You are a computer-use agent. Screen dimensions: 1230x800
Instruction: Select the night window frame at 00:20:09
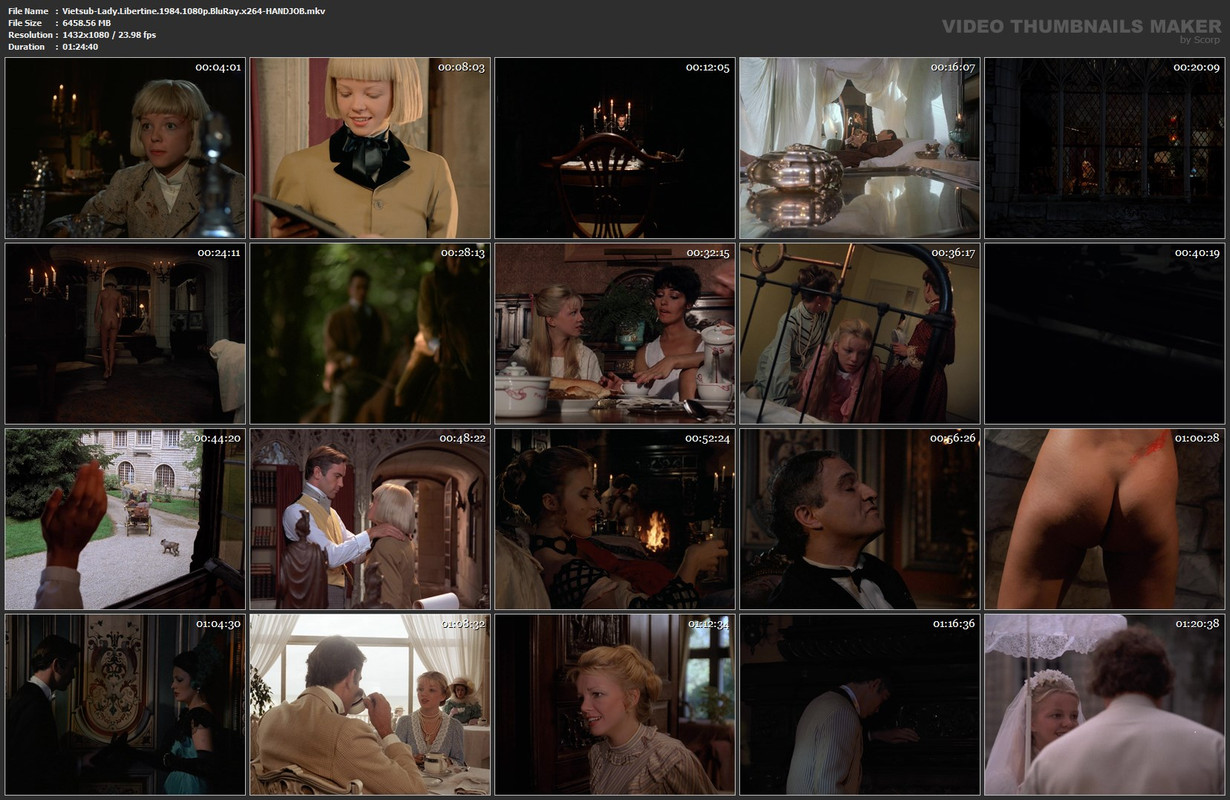pyautogui.click(x=1105, y=148)
